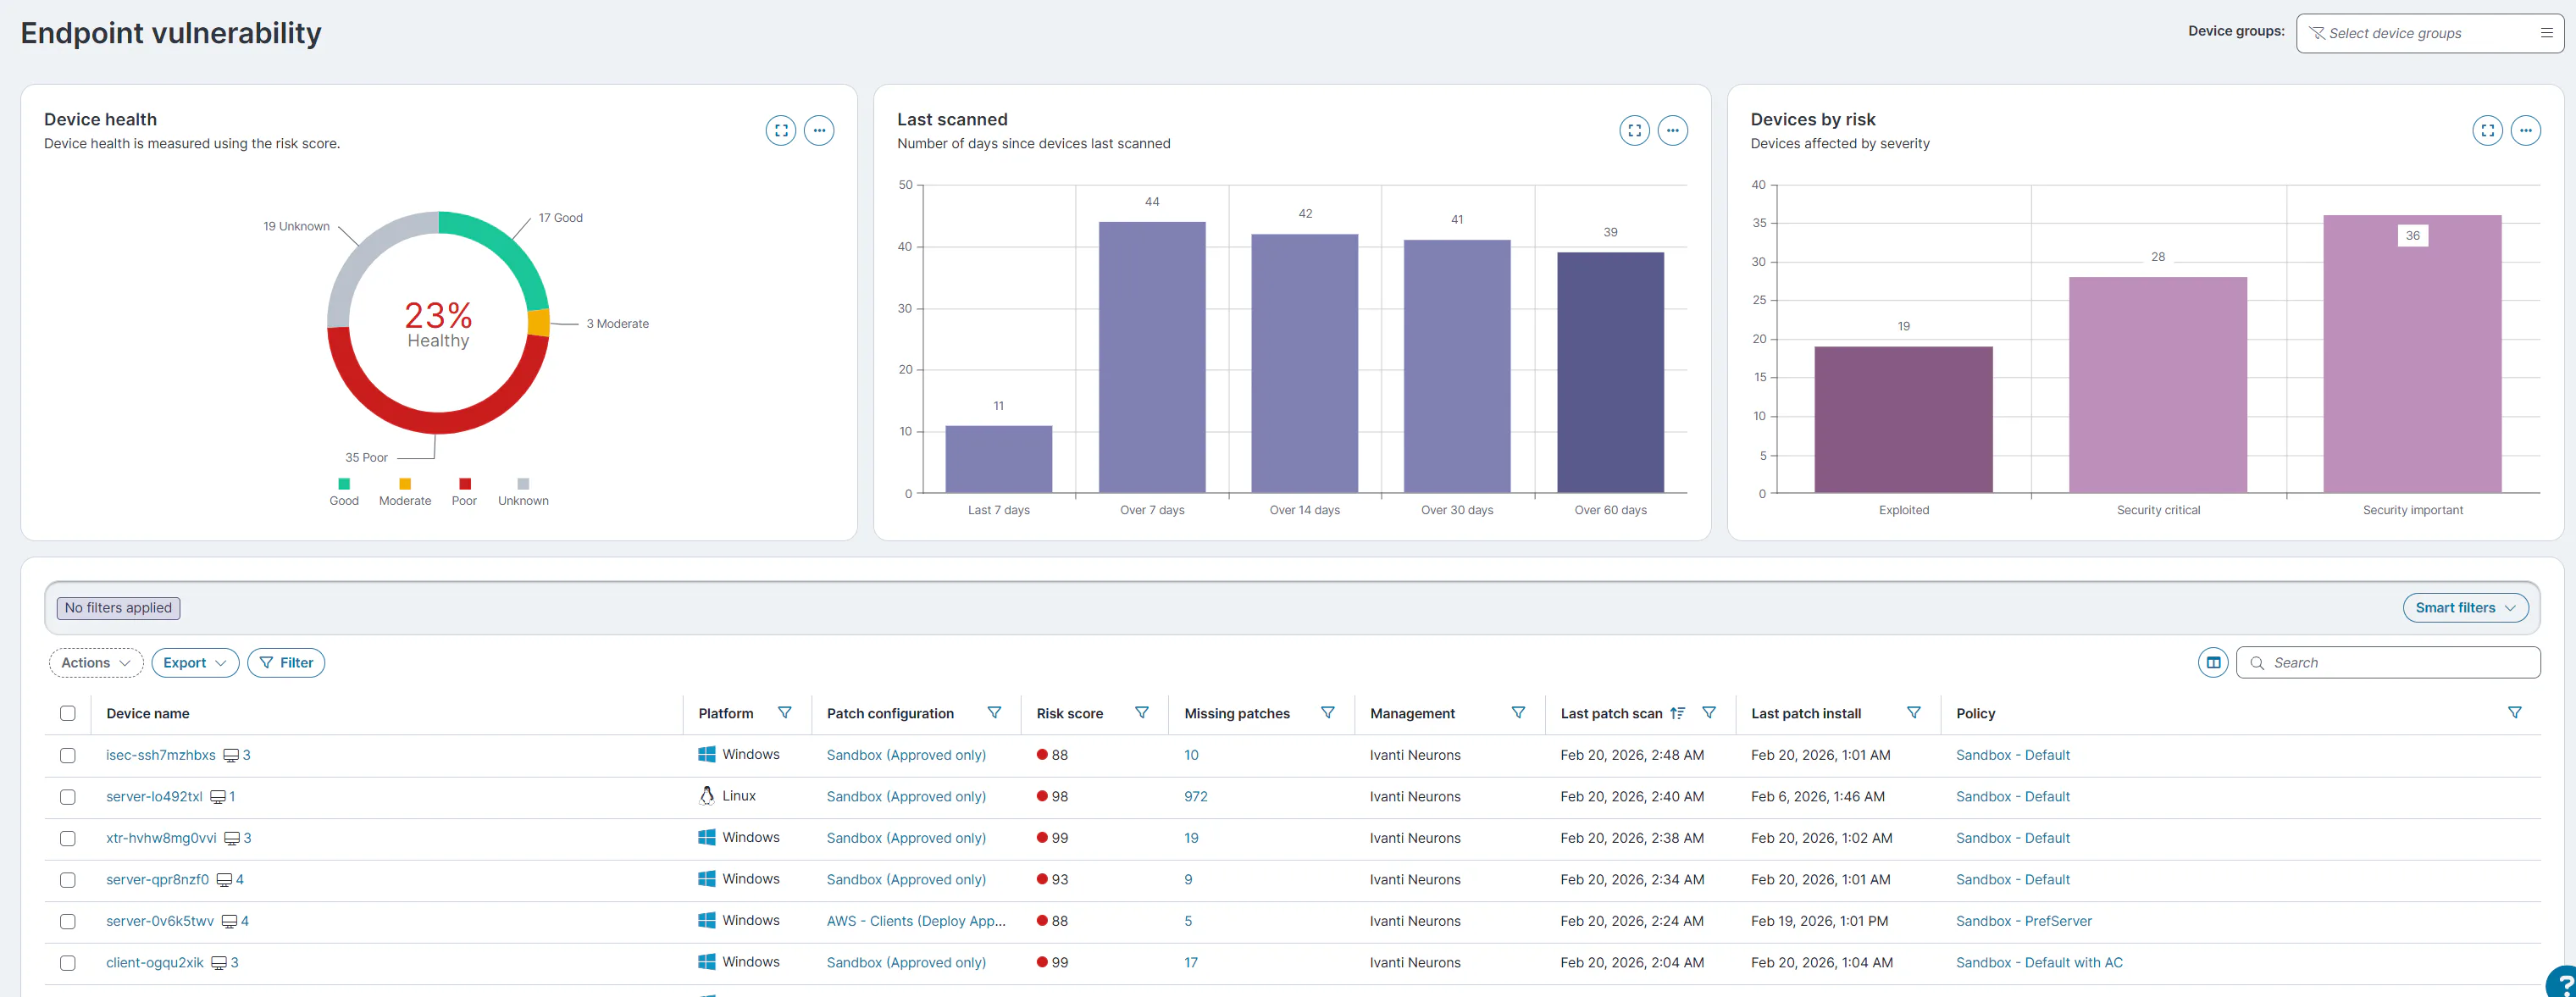Select the client-ogqu2xik row checkbox
2576x997 pixels.
(x=67, y=963)
